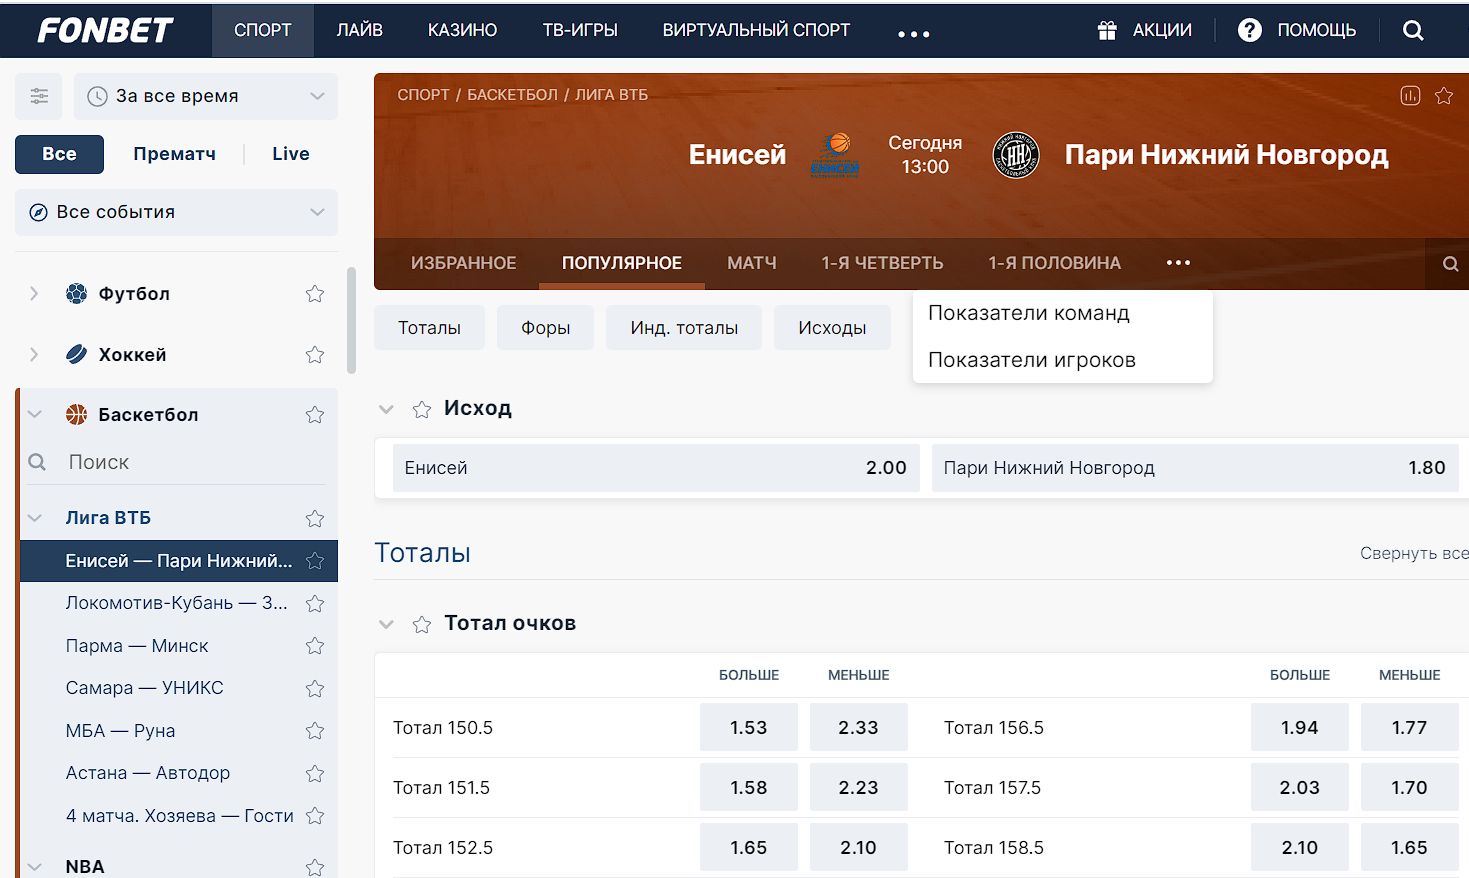Click the sidebar vertical scrollbar

[351, 320]
